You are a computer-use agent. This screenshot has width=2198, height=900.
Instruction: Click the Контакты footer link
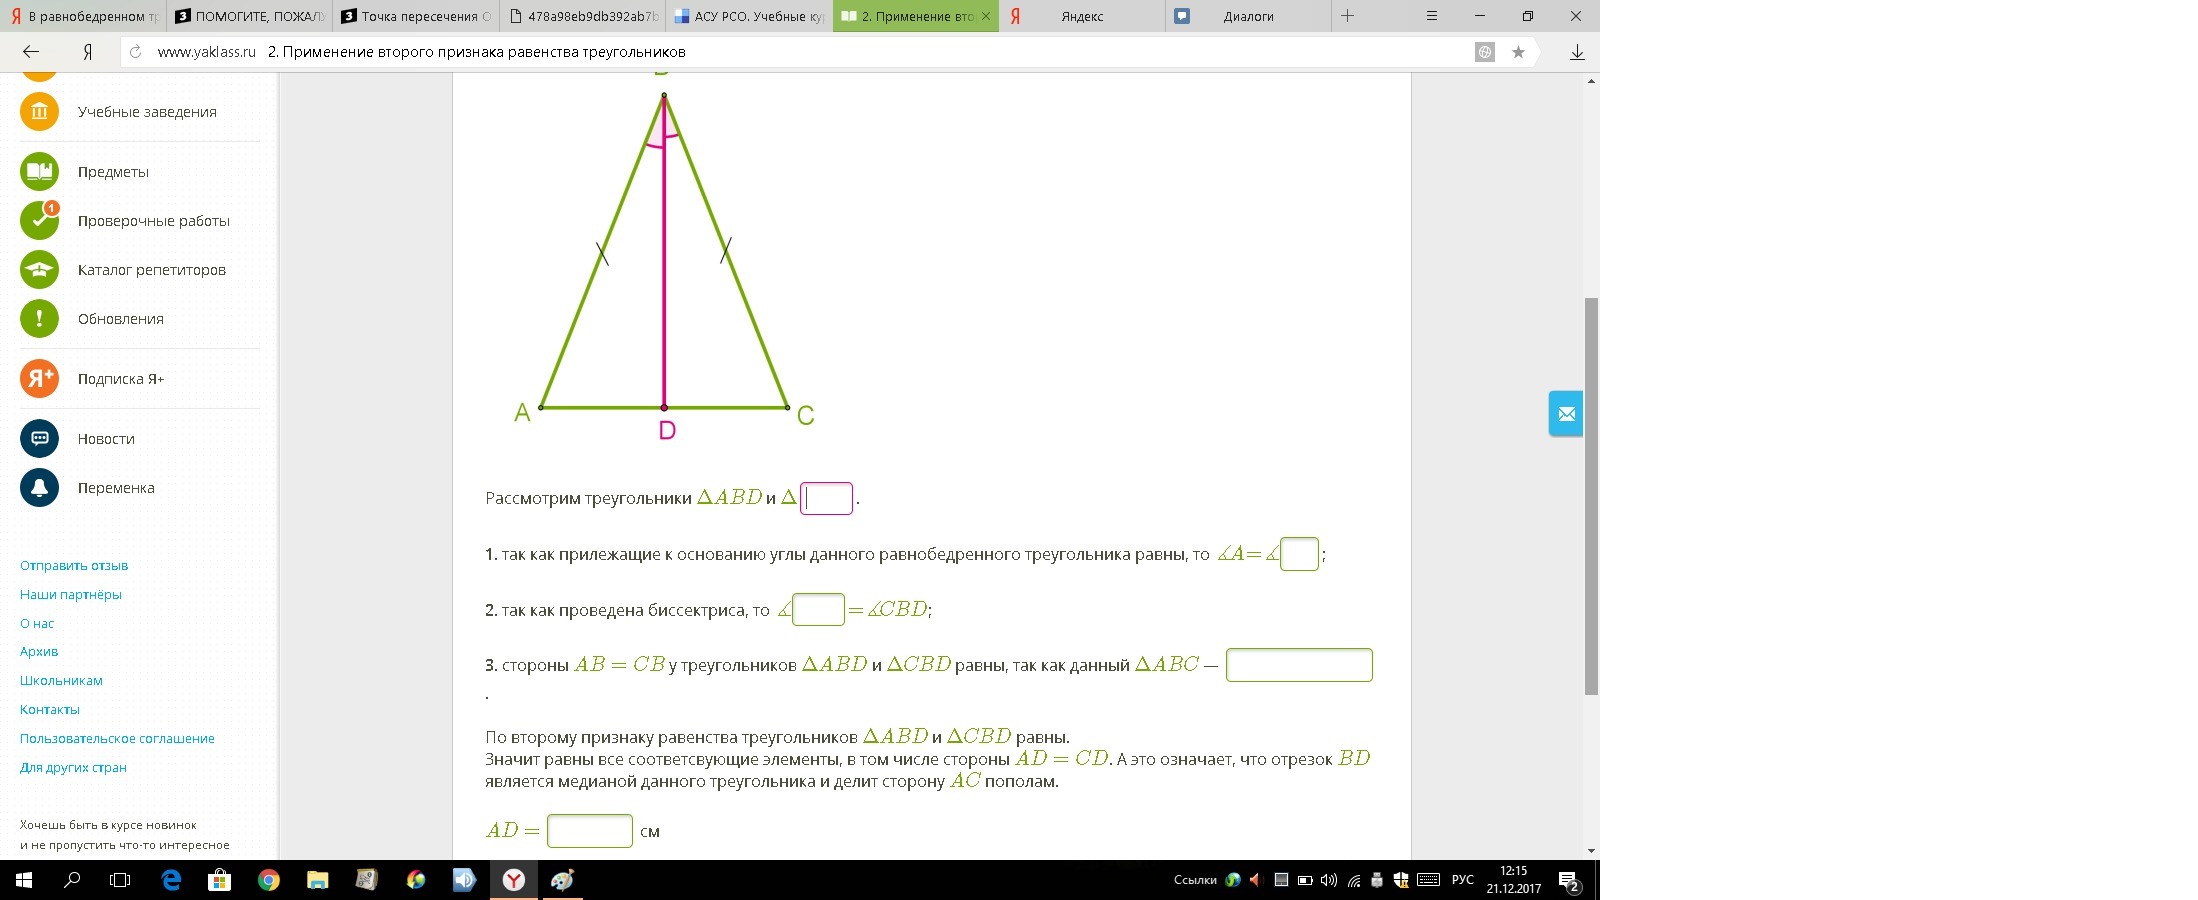(50, 709)
